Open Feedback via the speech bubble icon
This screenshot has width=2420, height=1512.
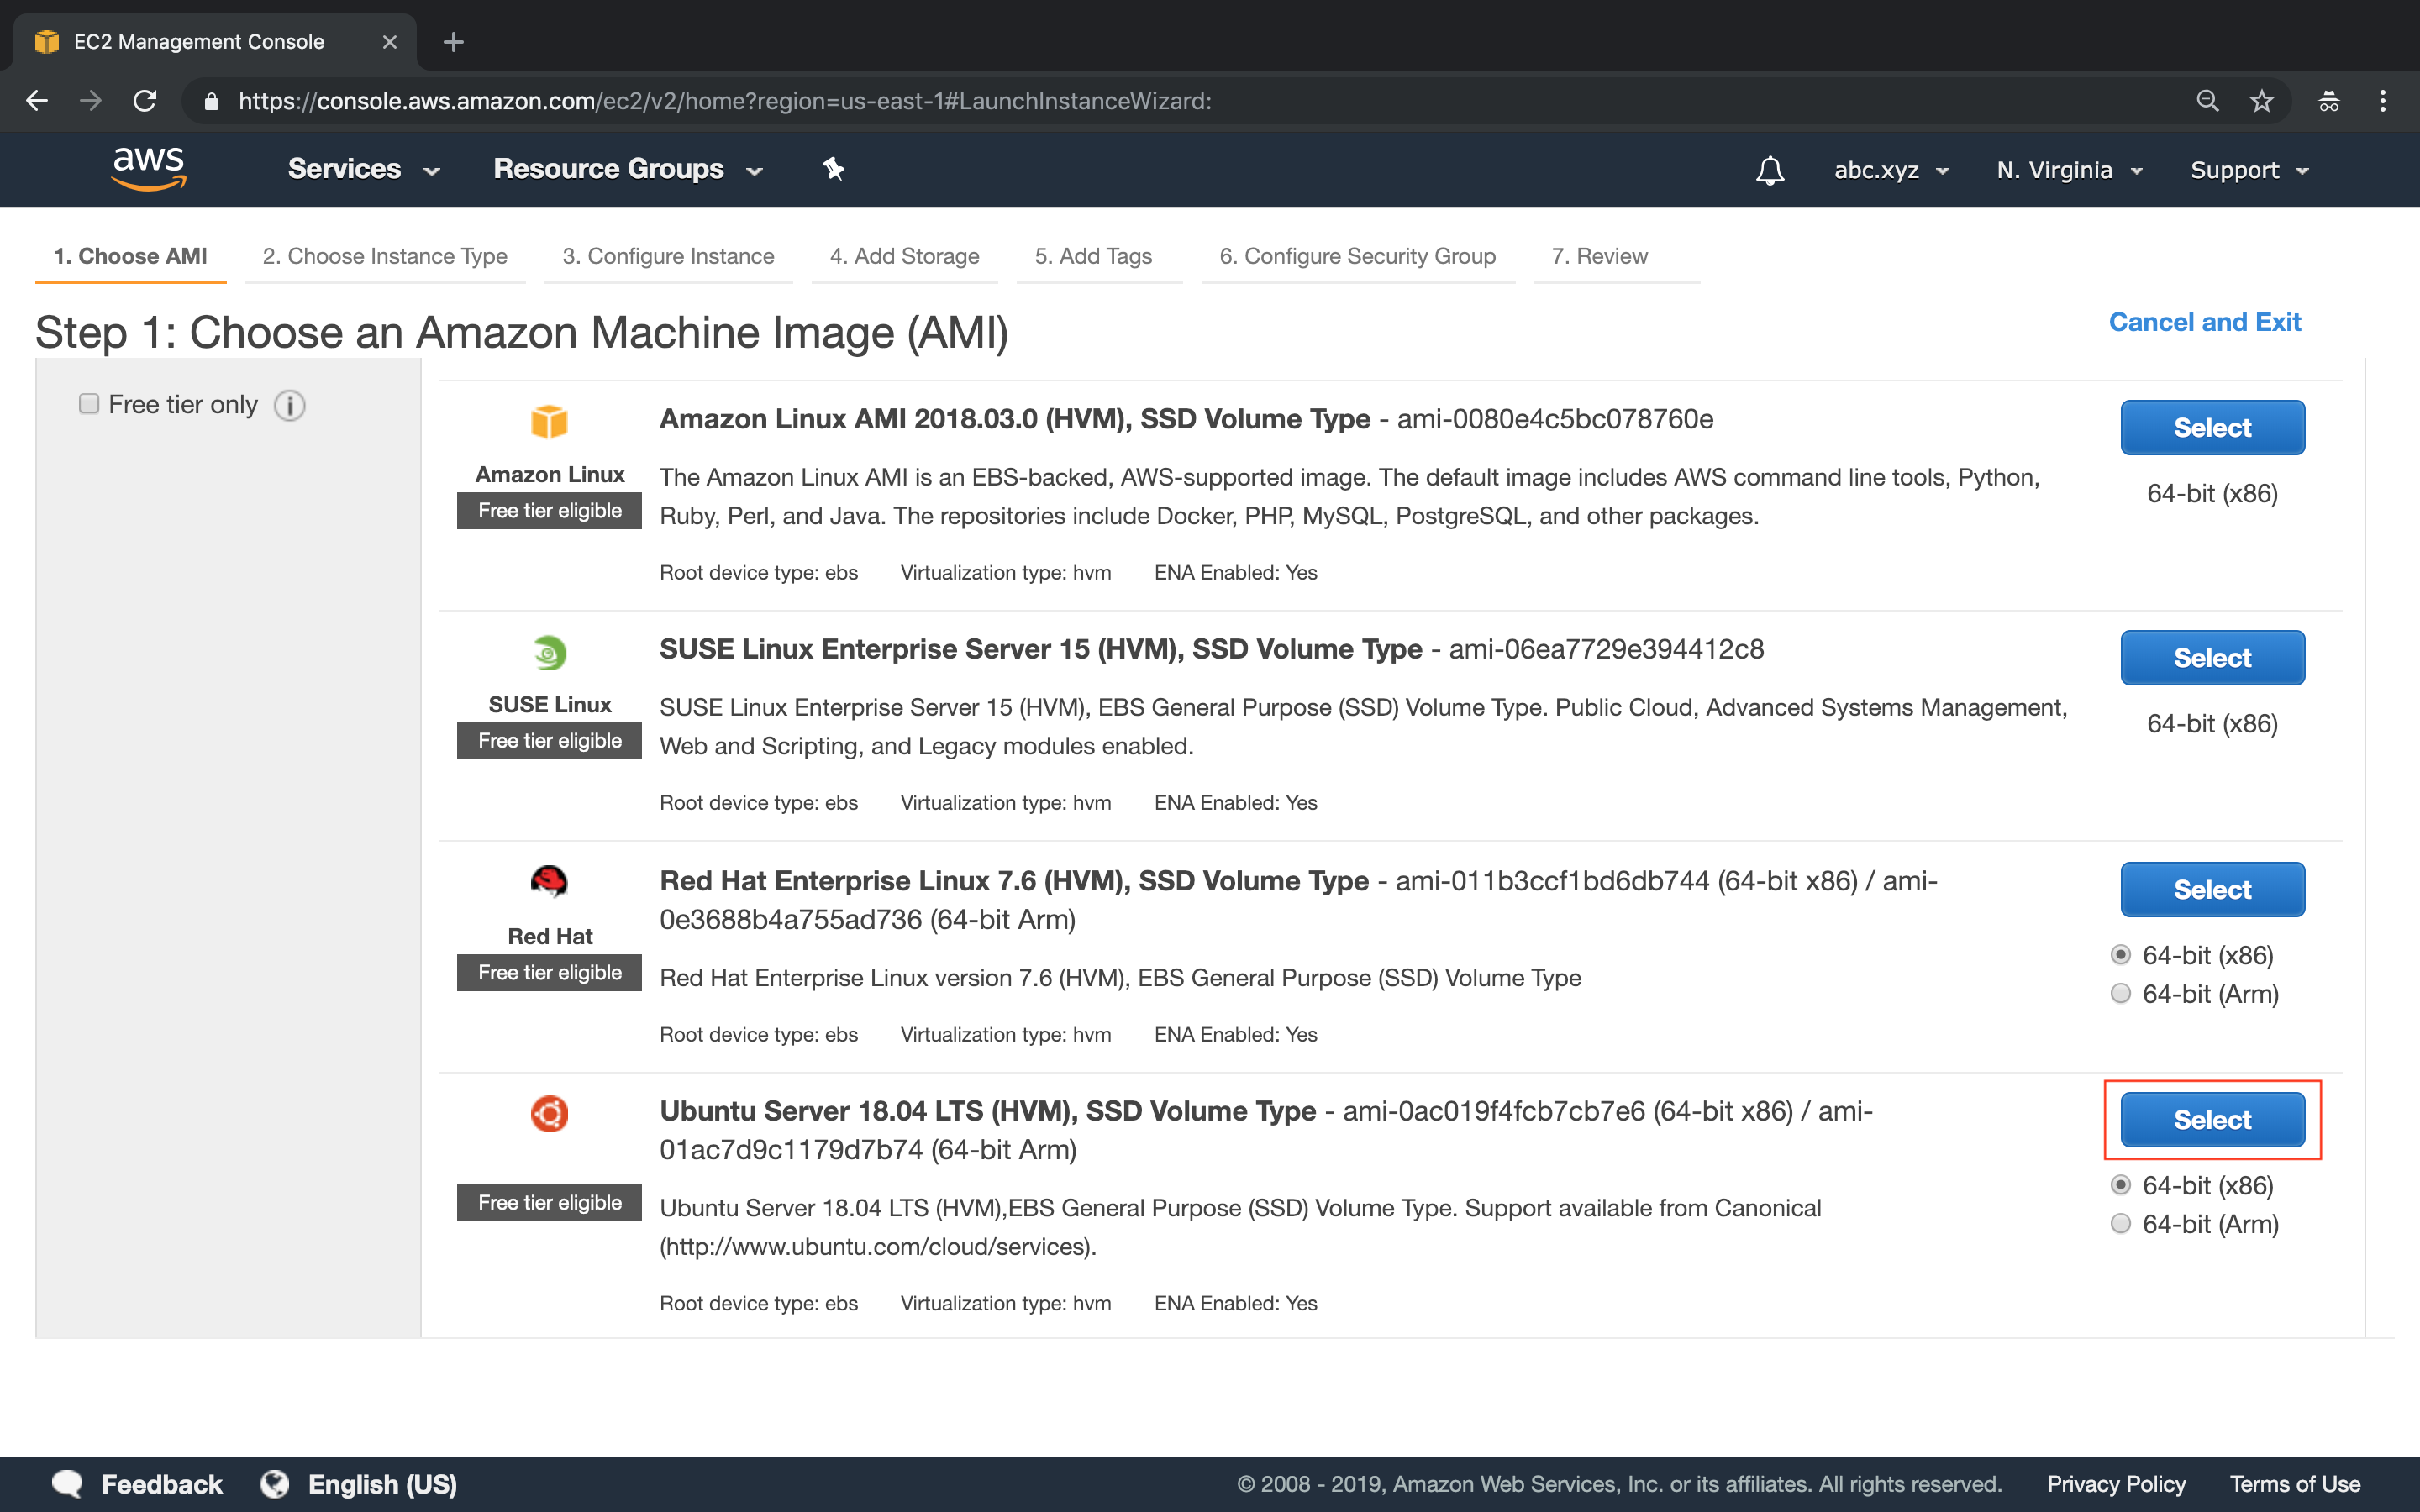(x=67, y=1484)
